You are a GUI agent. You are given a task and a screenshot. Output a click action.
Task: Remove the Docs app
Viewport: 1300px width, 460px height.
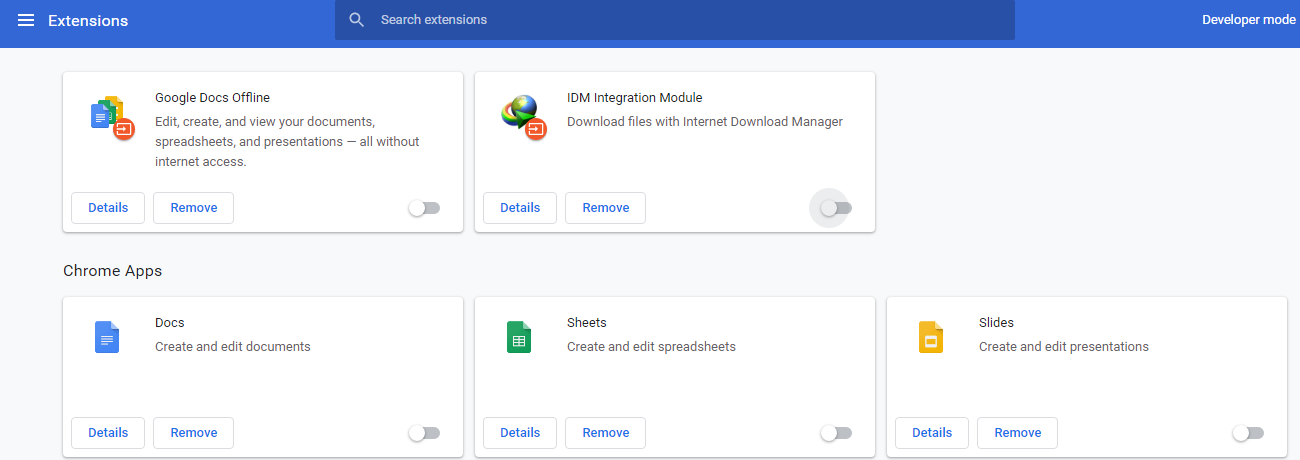194,433
